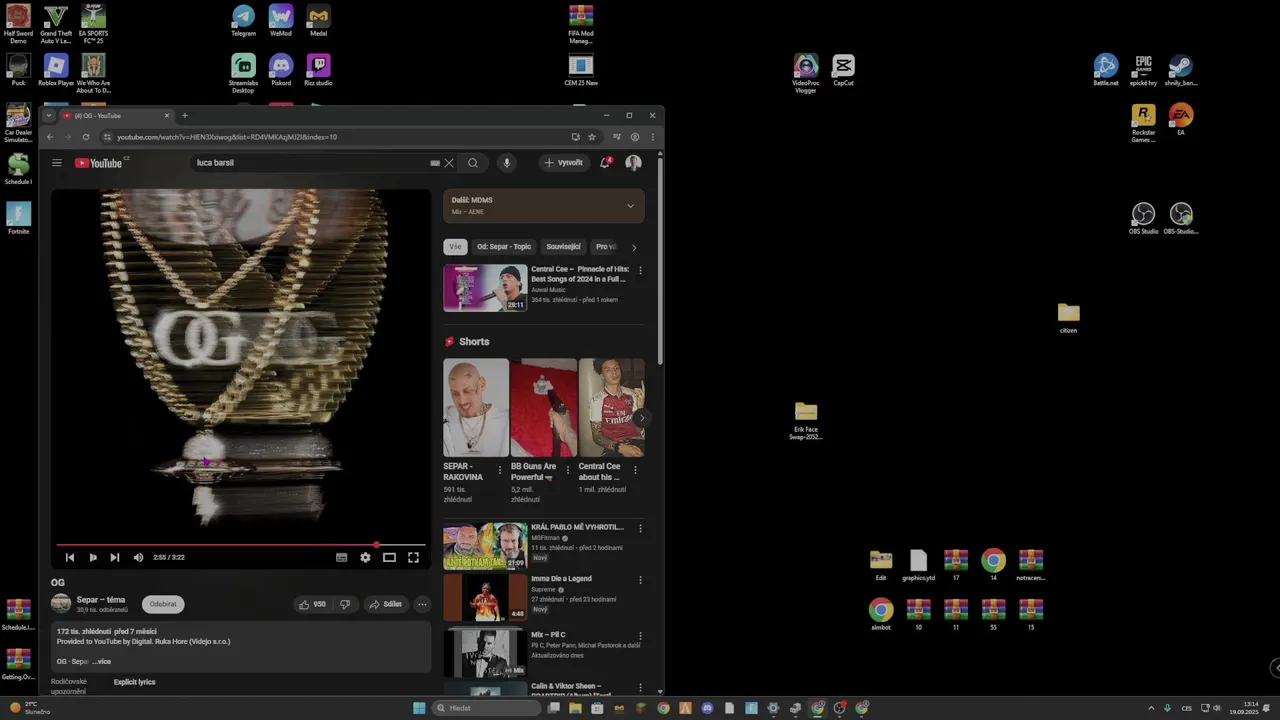Viewport: 1280px width, 720px height.
Task: Open the Imma Die a Legend thumbnail
Action: [485, 597]
